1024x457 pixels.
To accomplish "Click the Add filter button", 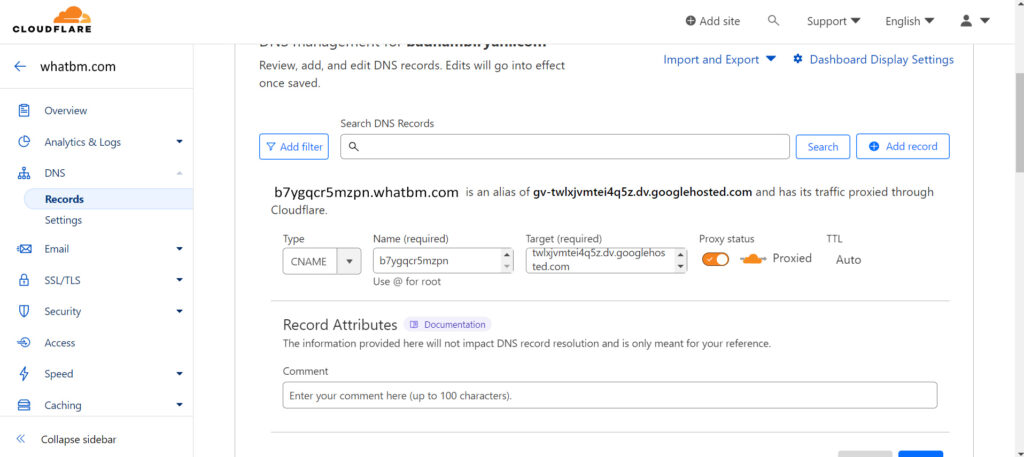I will (294, 147).
